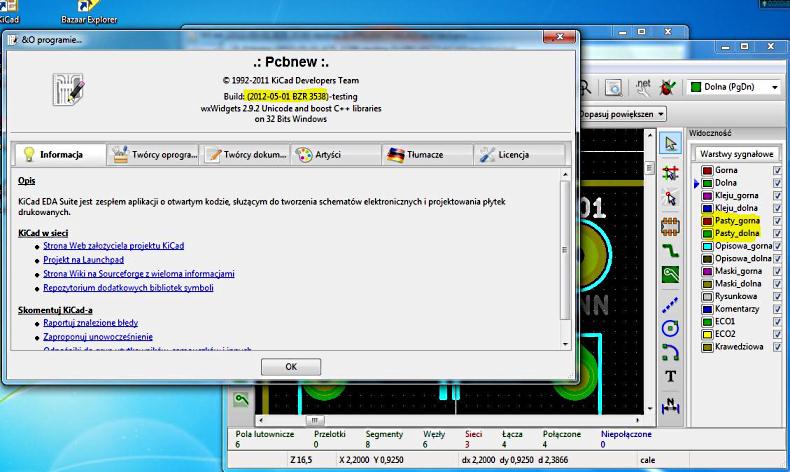Click the green zone icon on left toolbar
The width and height of the screenshot is (790, 472).
click(241, 400)
